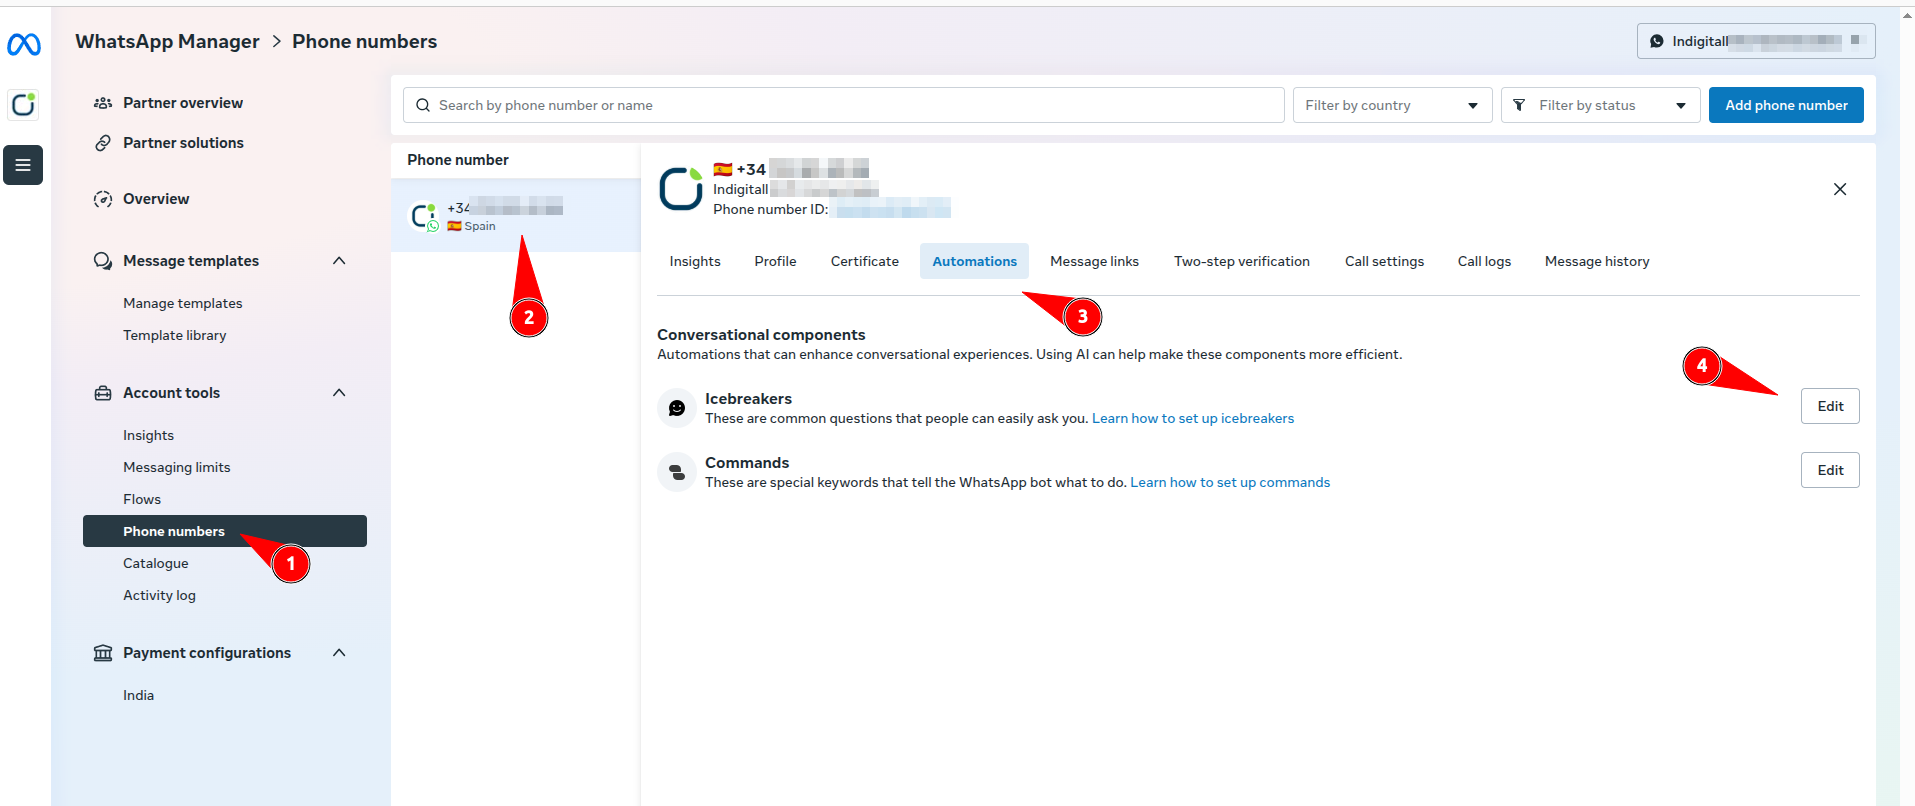Screen dimensions: 1915x806
Task: Open the Two-step verification tab
Action: (1241, 261)
